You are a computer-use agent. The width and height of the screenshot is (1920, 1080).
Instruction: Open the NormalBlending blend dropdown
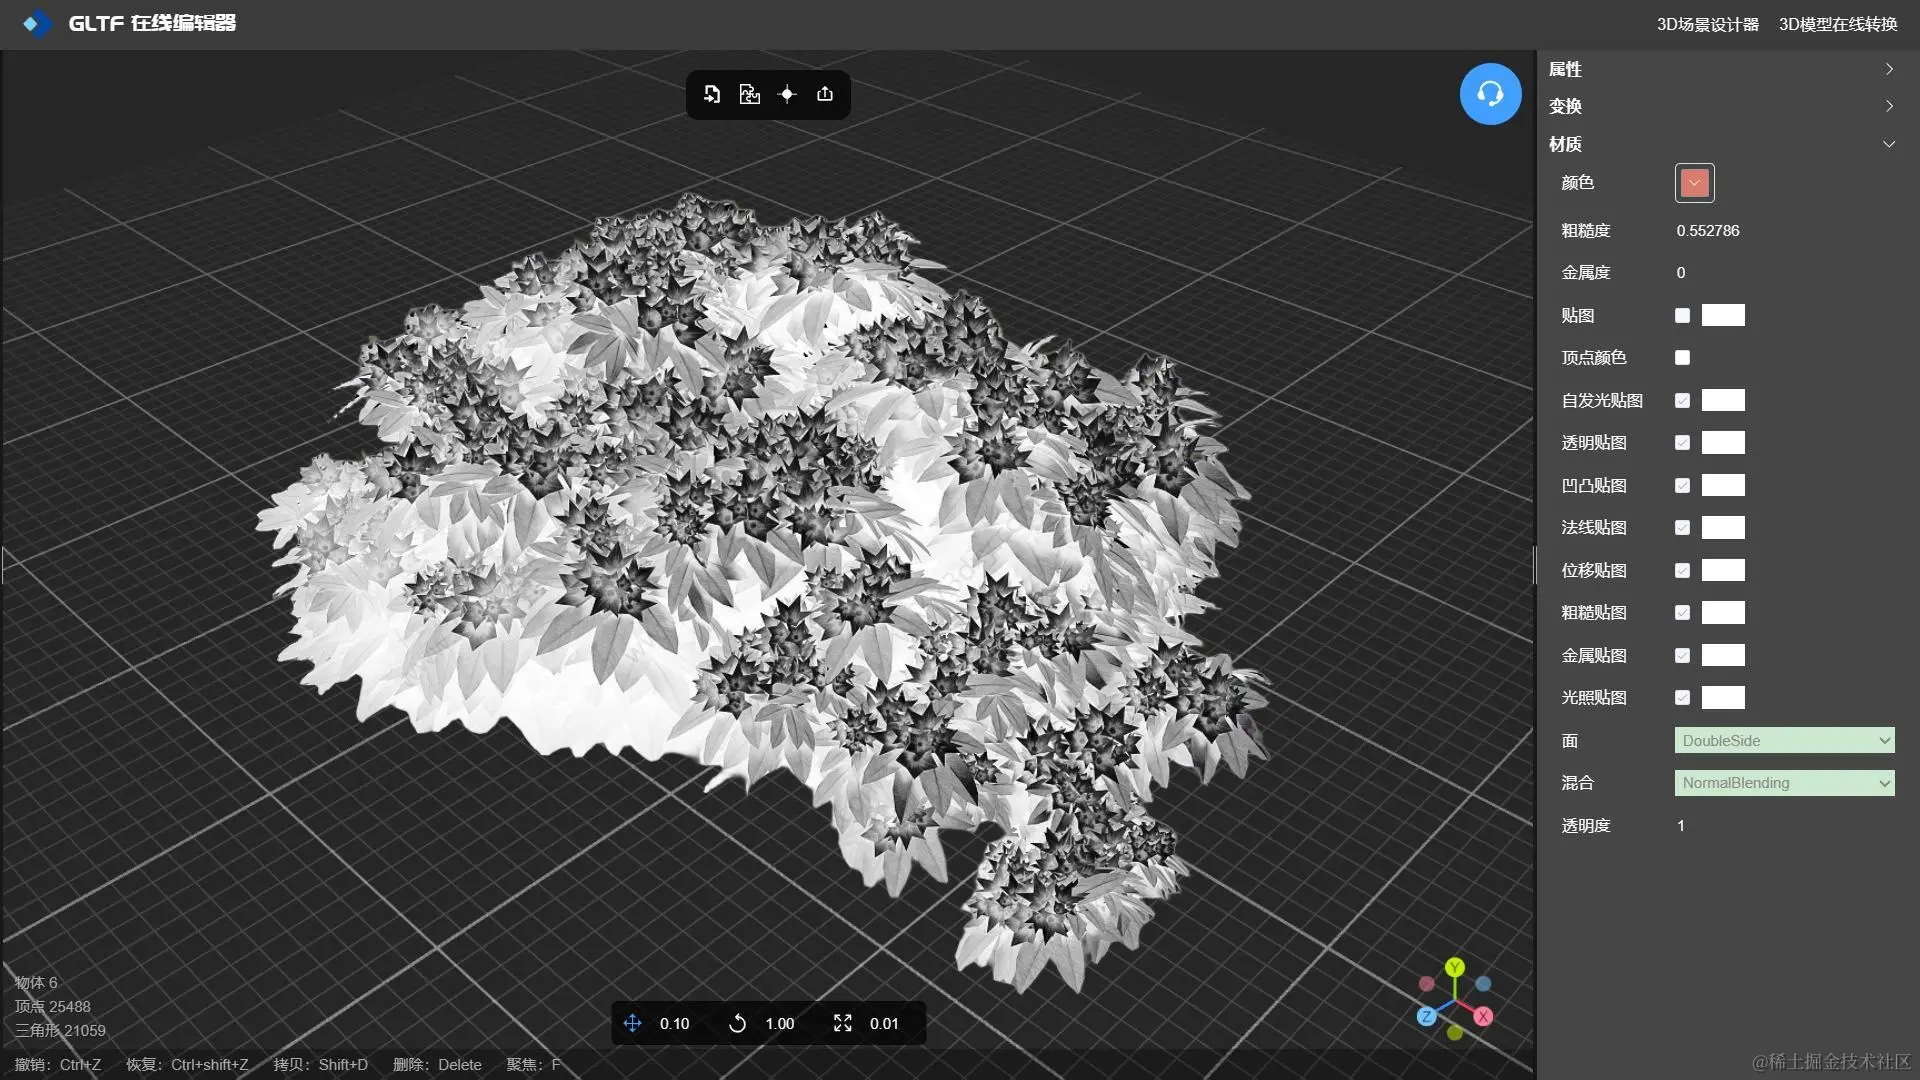pyautogui.click(x=1784, y=783)
